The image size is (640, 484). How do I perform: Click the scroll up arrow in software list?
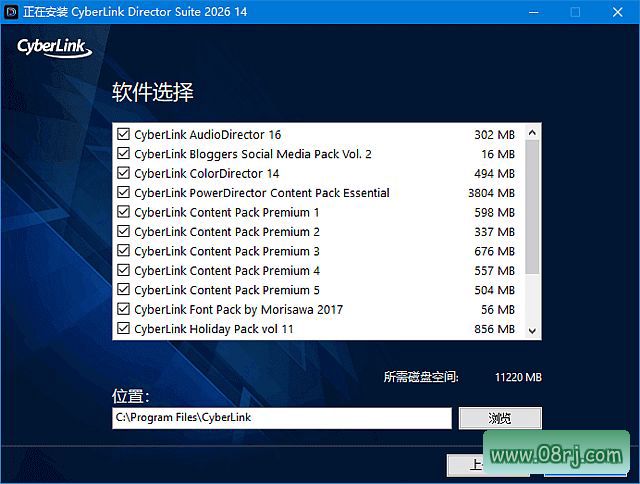pyautogui.click(x=532, y=132)
